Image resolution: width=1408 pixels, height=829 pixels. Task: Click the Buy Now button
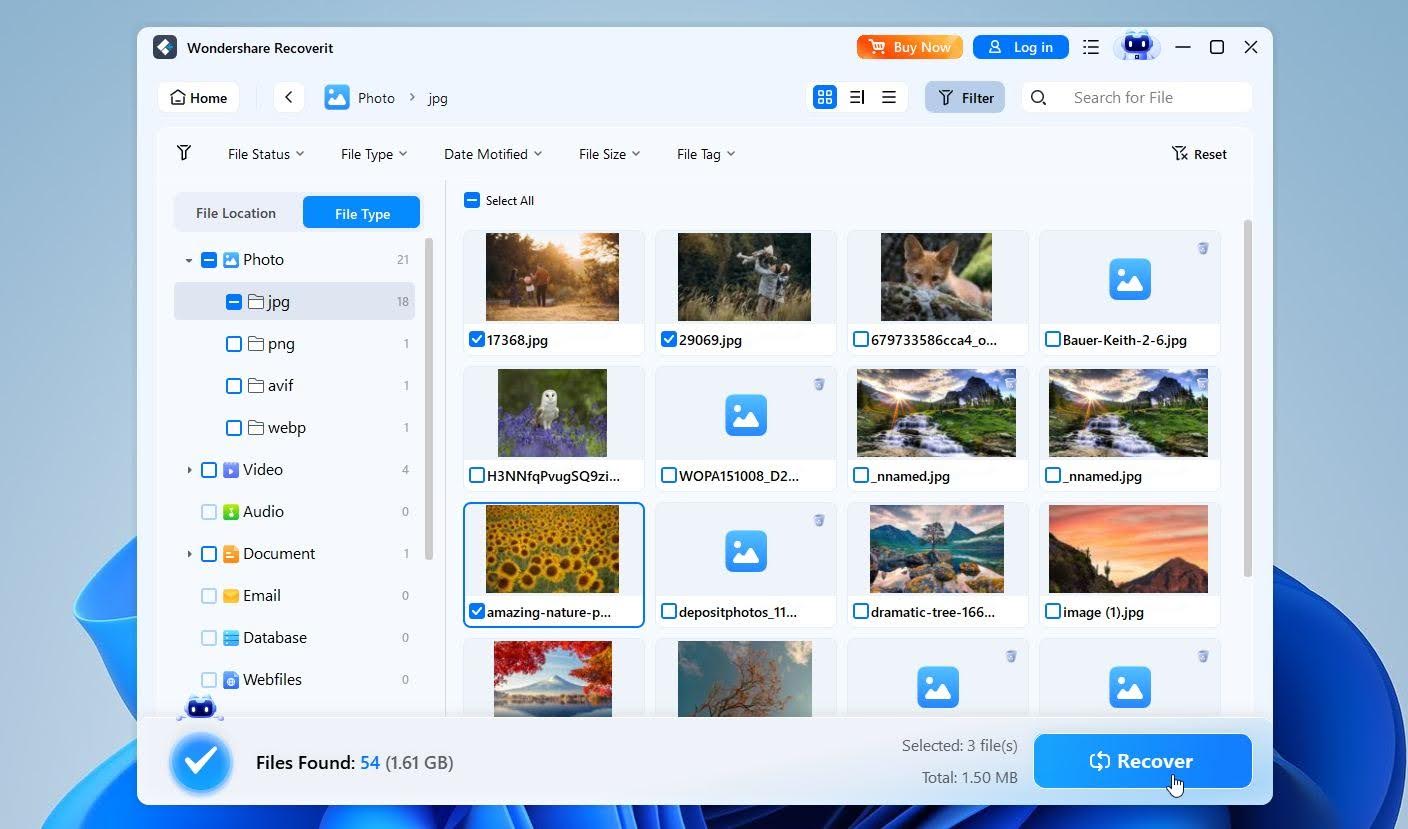[x=909, y=47]
